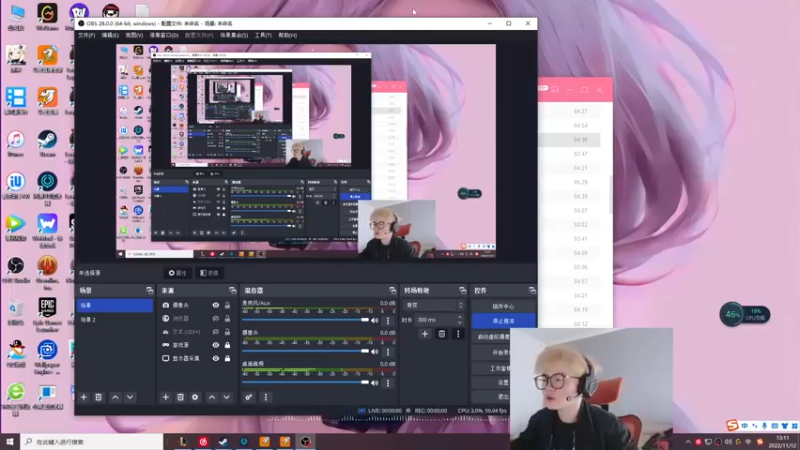Click the Windows taskbar search box
Viewport: 800px width, 450px height.
[92, 441]
